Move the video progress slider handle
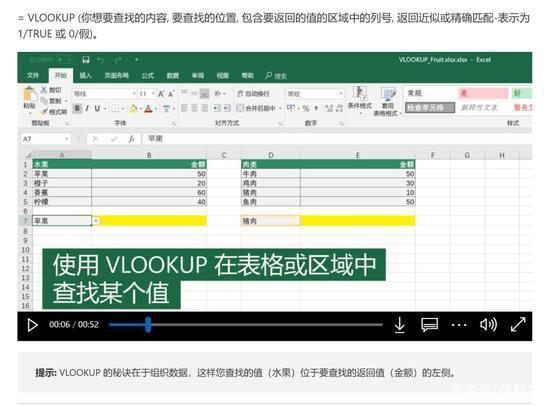Screen dimensions: 550x406 point(148,325)
